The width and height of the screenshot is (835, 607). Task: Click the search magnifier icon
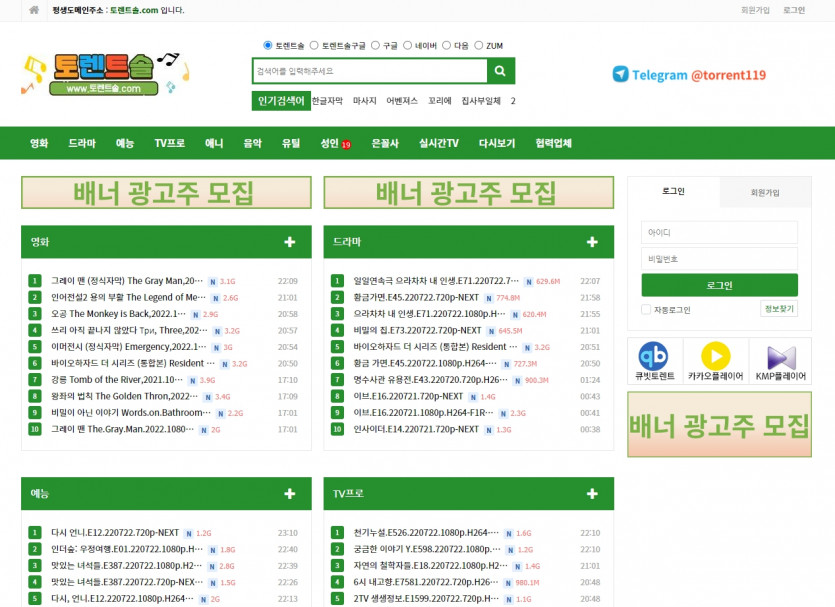(x=500, y=71)
